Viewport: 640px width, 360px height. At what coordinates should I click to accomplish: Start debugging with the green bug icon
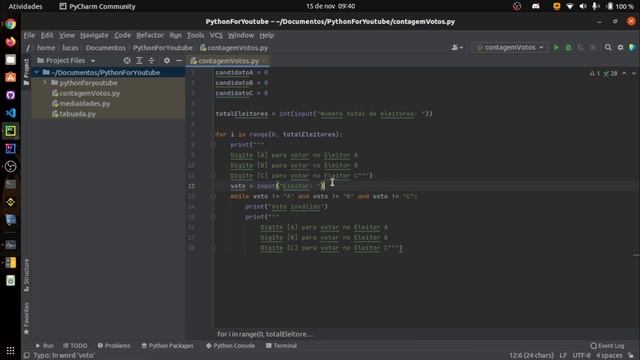568,48
